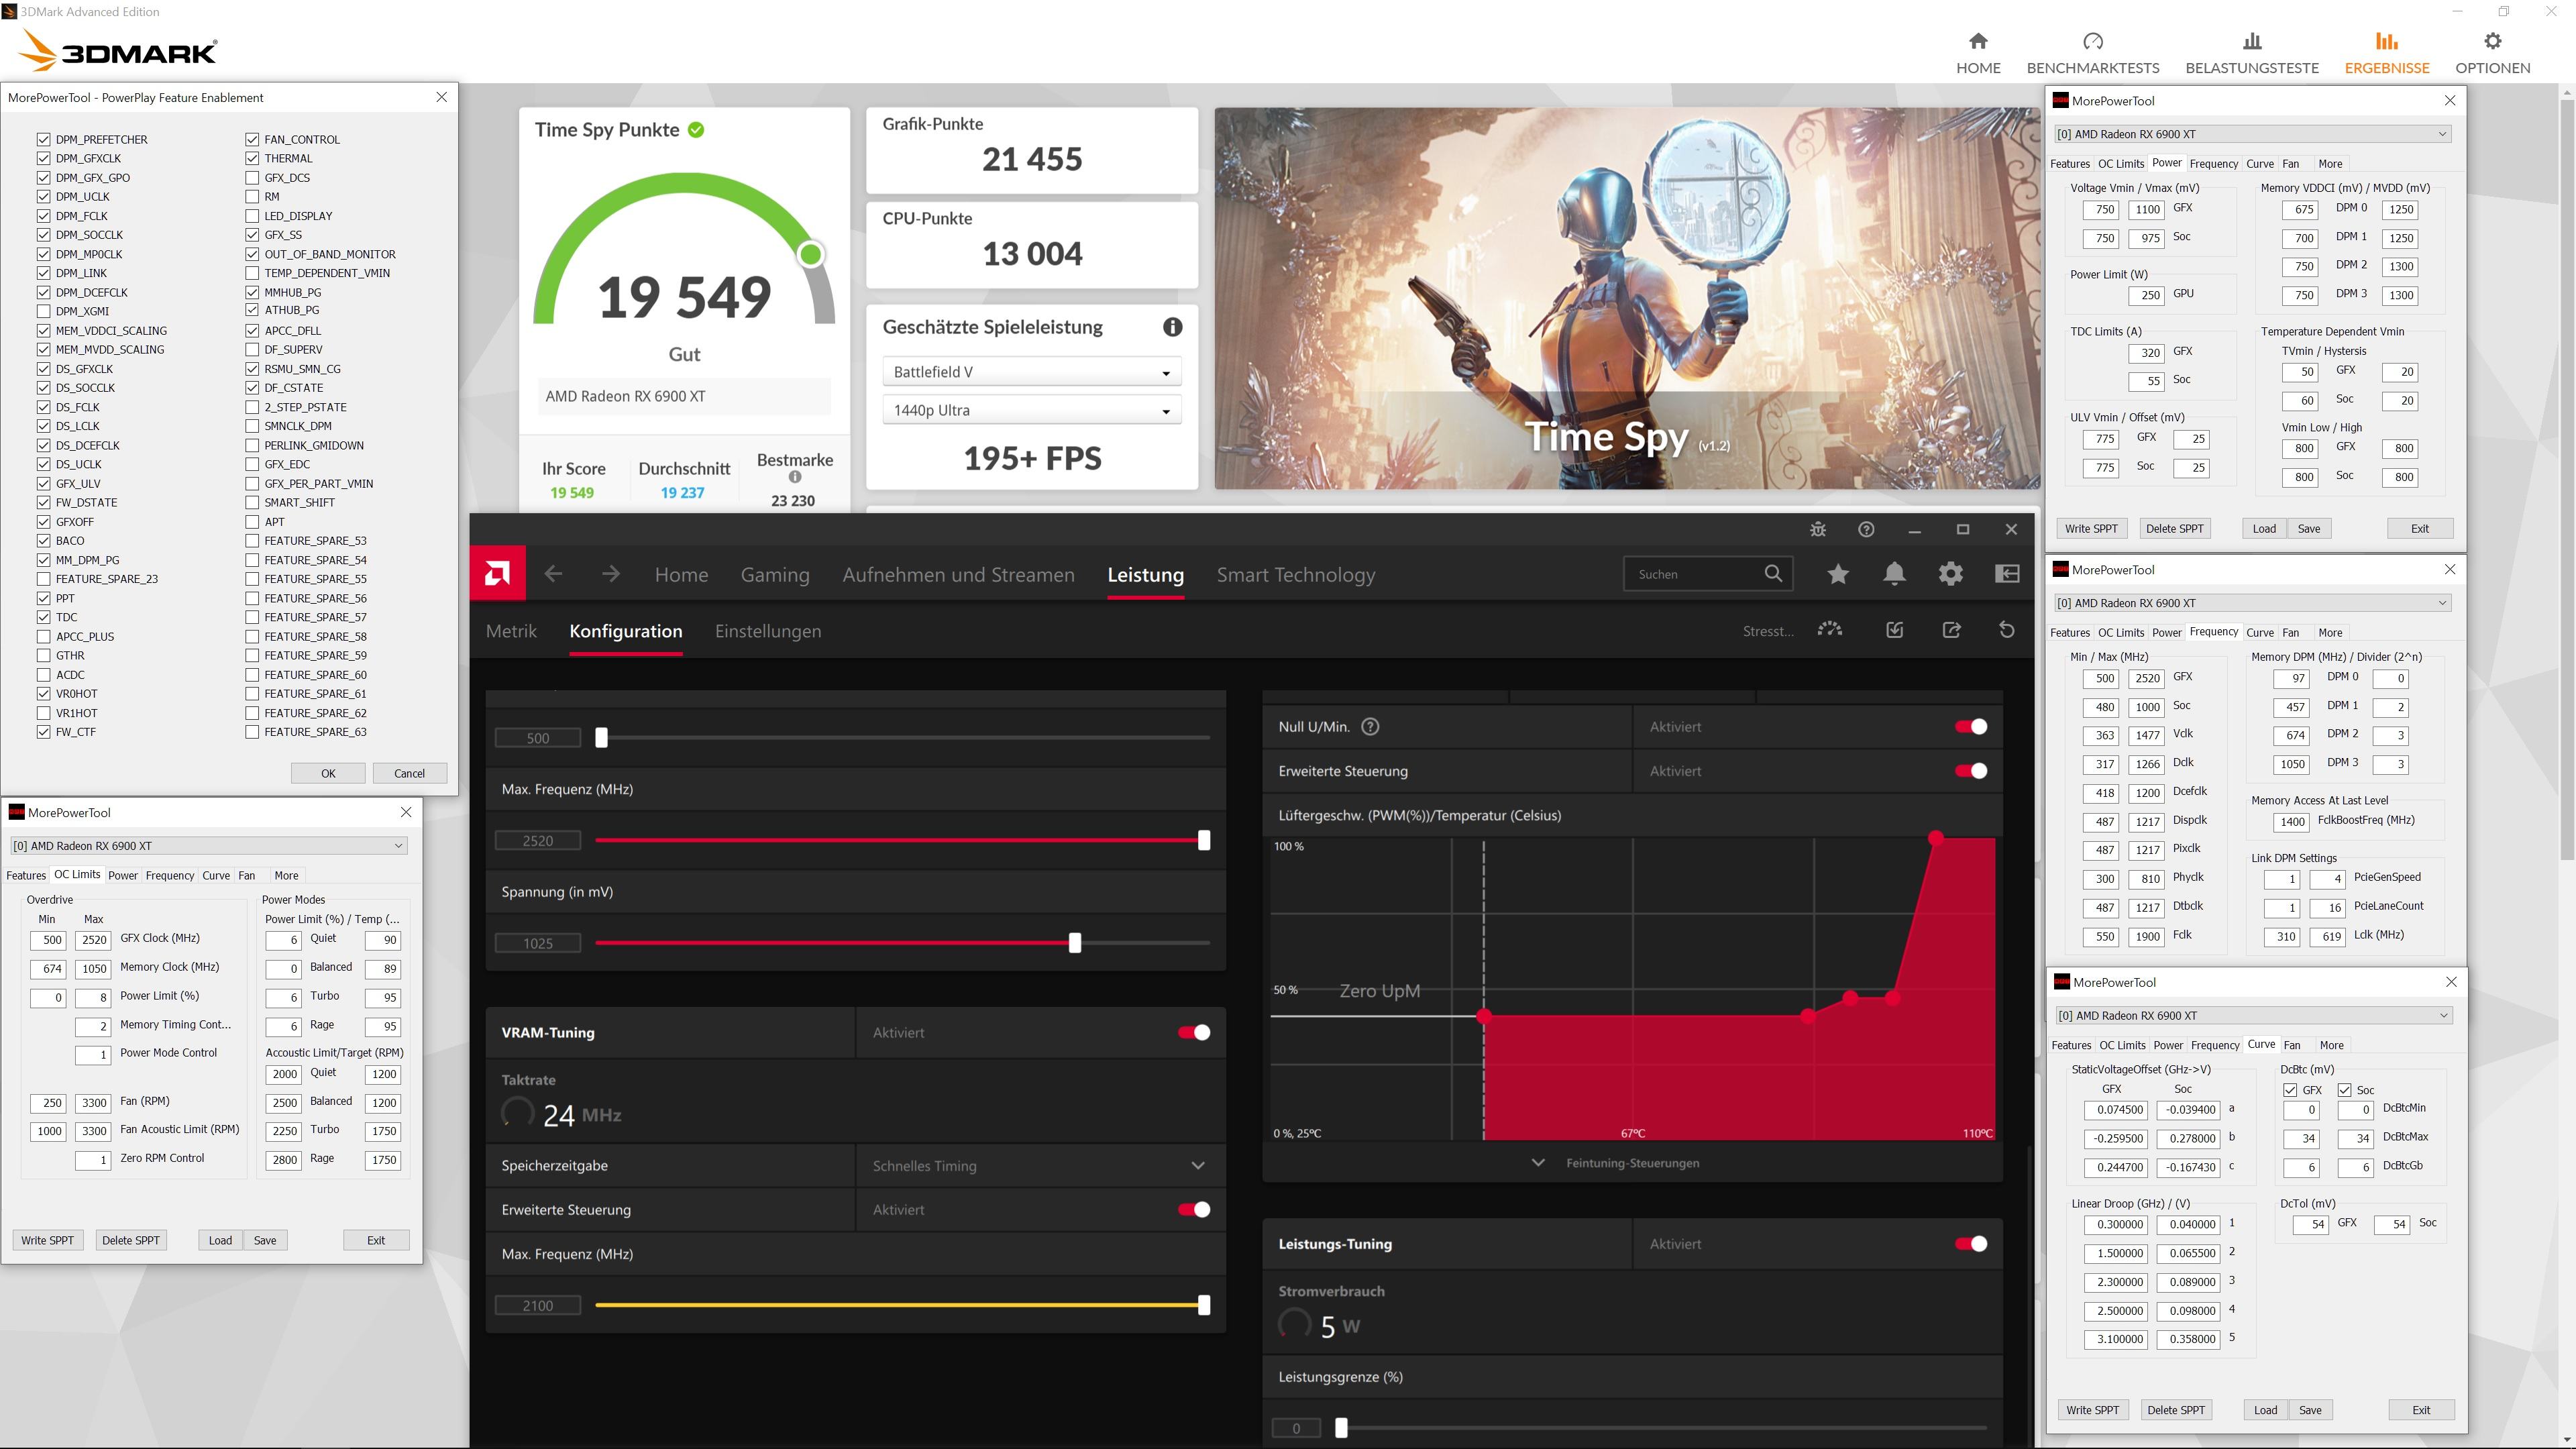The height and width of the screenshot is (1449, 2576).
Task: Switch to Gaming tab in Radeon Software
Action: (x=775, y=574)
